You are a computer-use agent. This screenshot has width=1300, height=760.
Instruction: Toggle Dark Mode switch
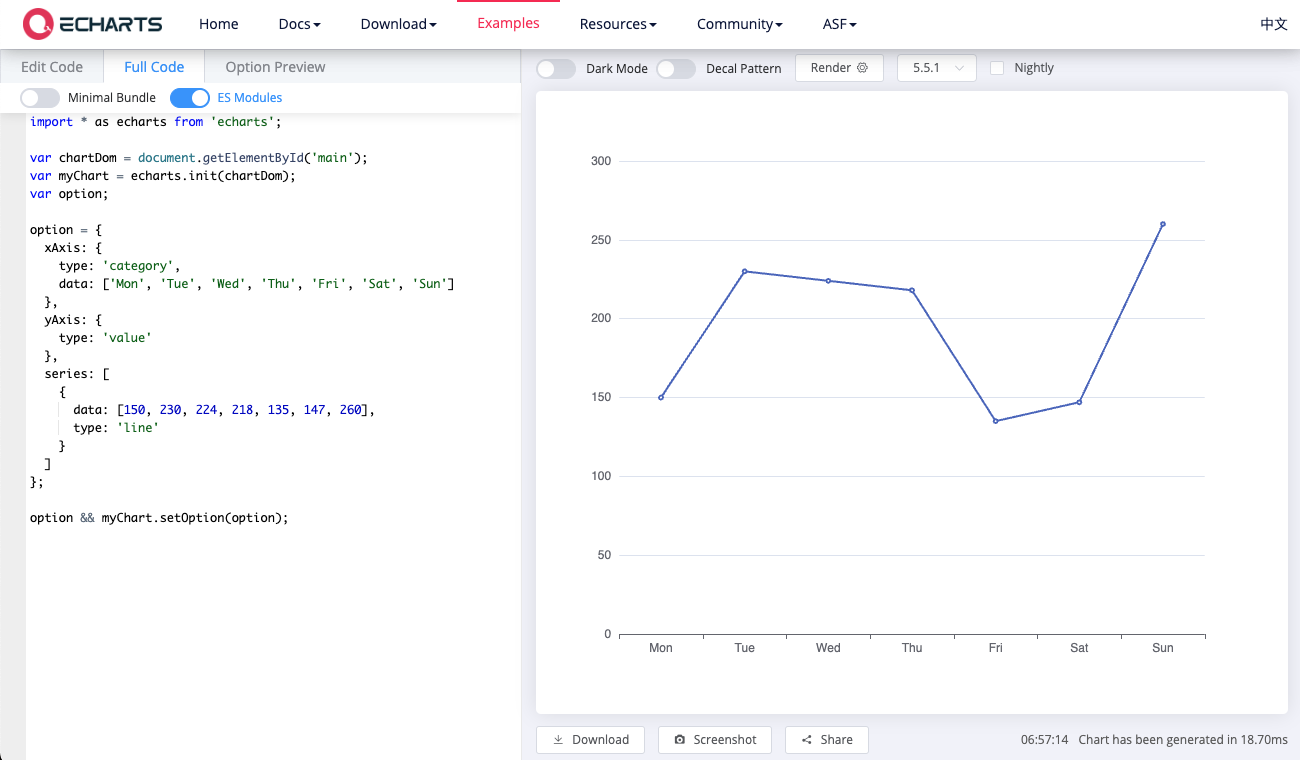556,68
